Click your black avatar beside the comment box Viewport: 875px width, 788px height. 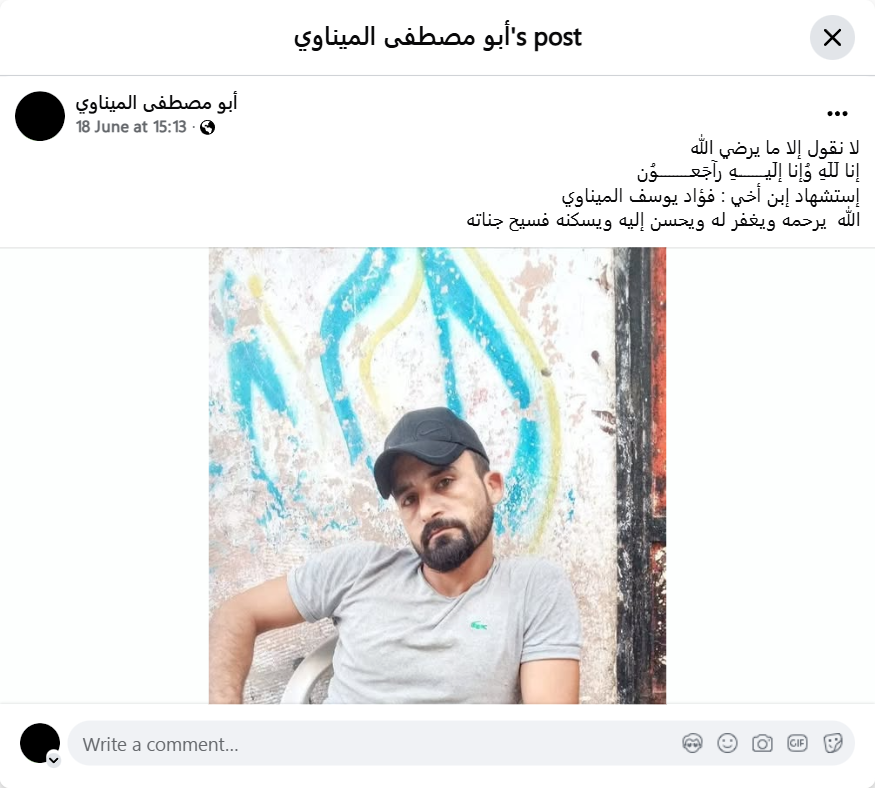click(x=40, y=743)
